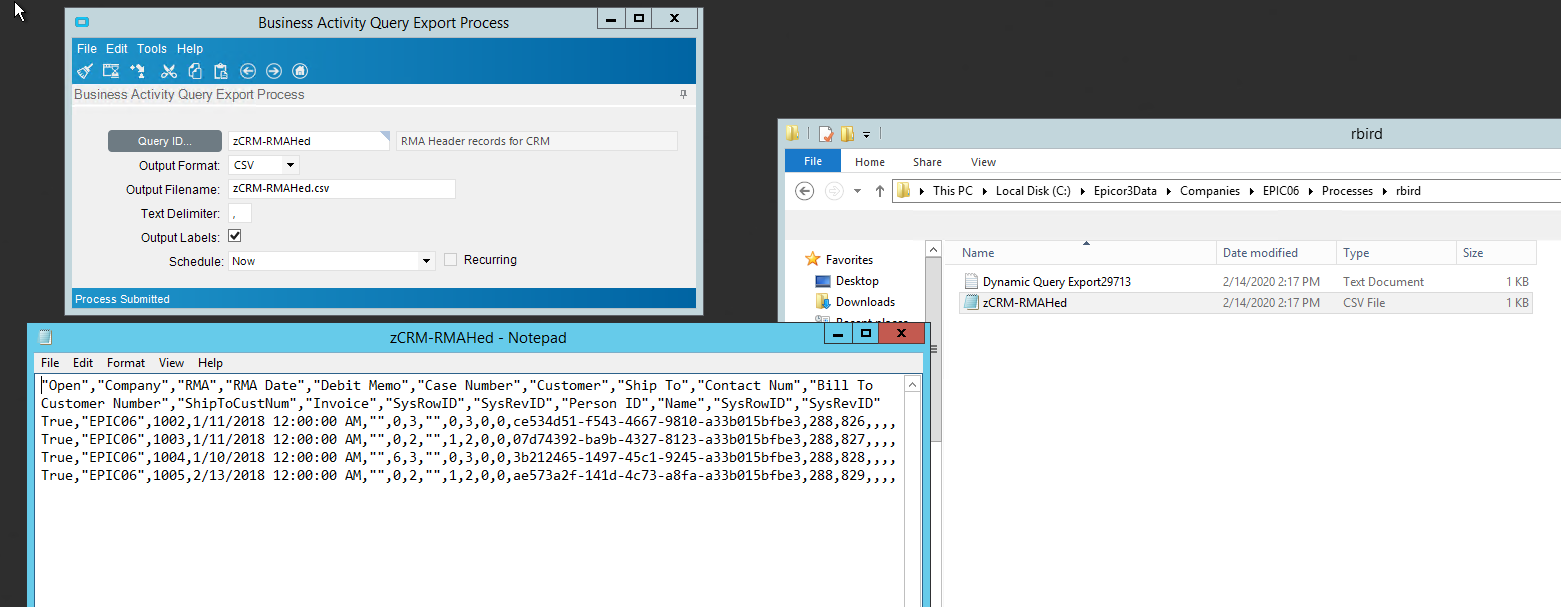Click the Query ID field containing zCRM-RMAHed
Screen dimensions: 1561x607
(309, 141)
